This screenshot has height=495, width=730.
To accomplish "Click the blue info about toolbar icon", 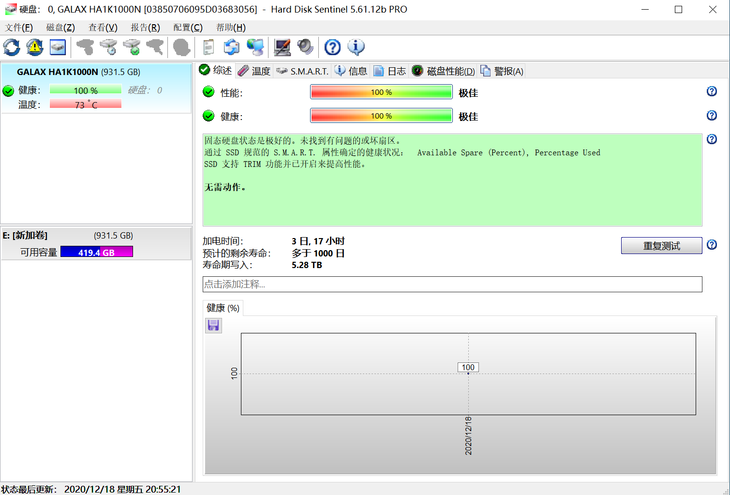I will point(356,47).
